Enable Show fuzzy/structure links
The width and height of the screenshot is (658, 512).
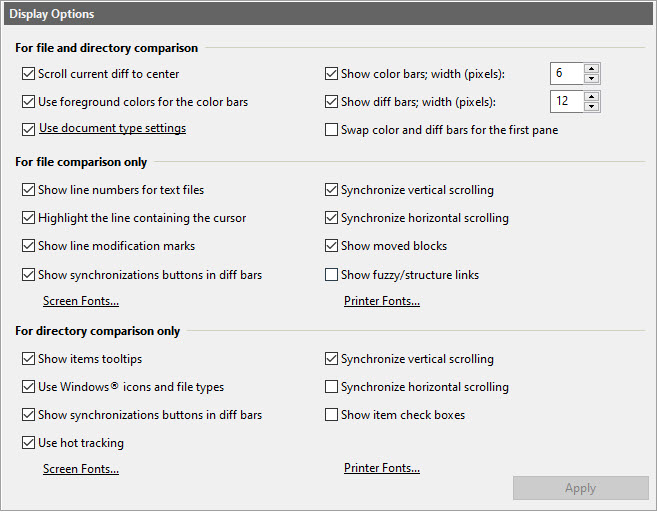coord(332,274)
